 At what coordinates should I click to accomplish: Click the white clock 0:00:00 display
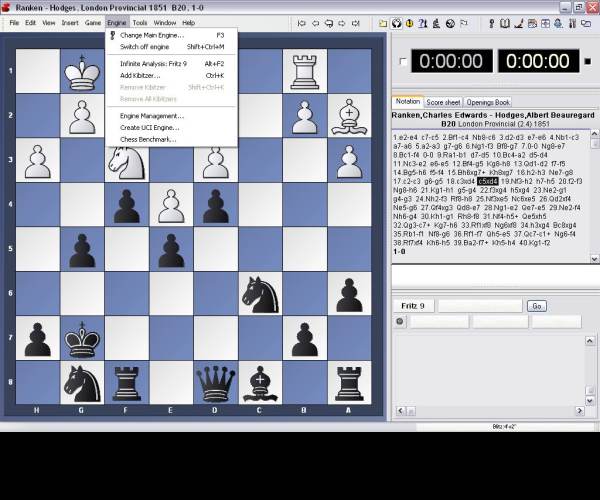point(452,61)
